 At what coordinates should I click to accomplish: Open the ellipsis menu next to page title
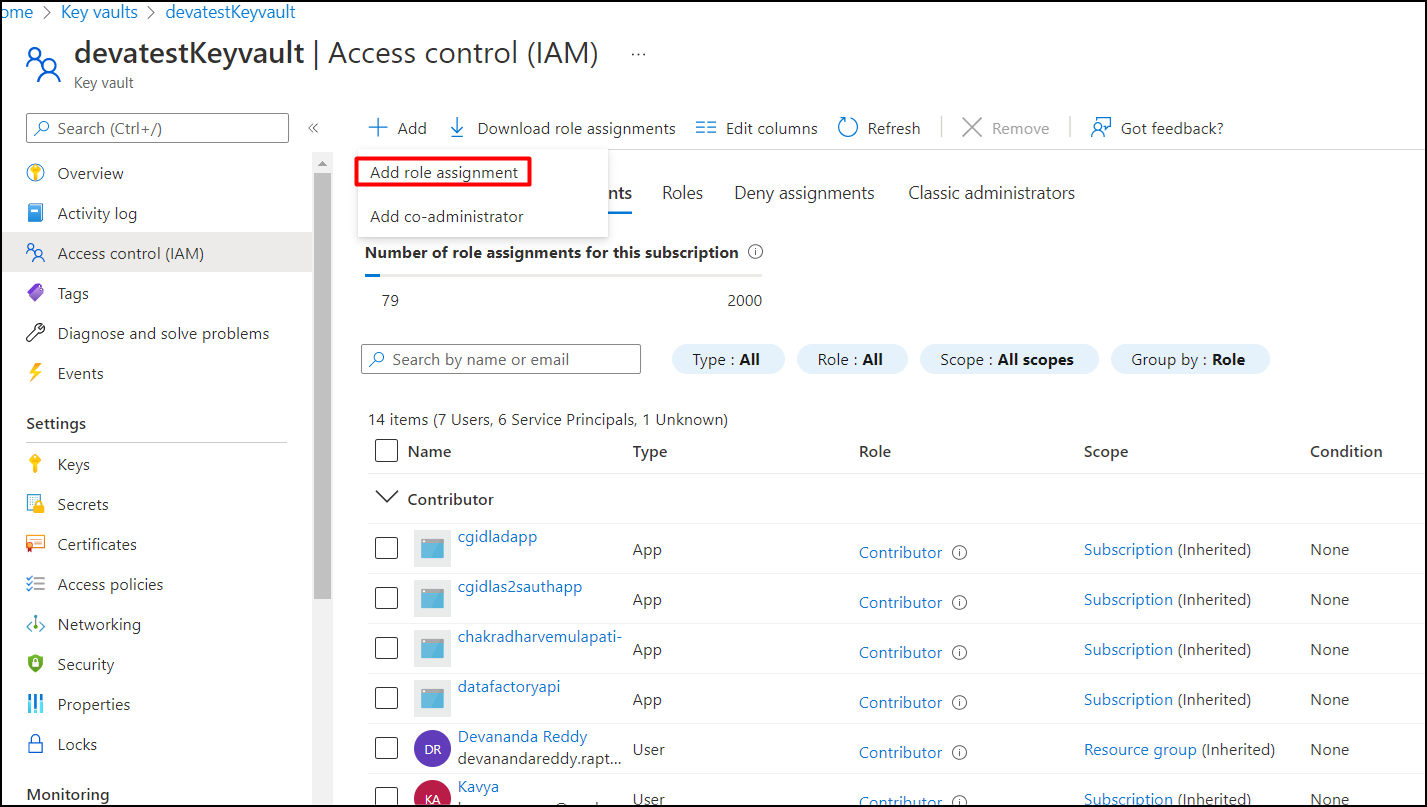click(638, 53)
